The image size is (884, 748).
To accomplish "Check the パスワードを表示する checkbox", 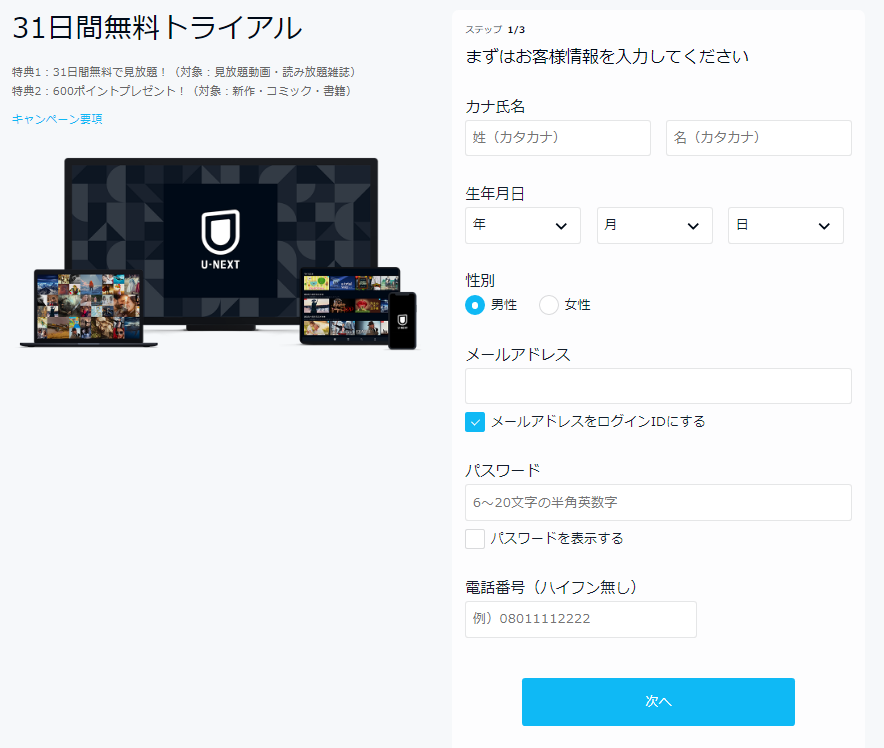I will coord(475,539).
